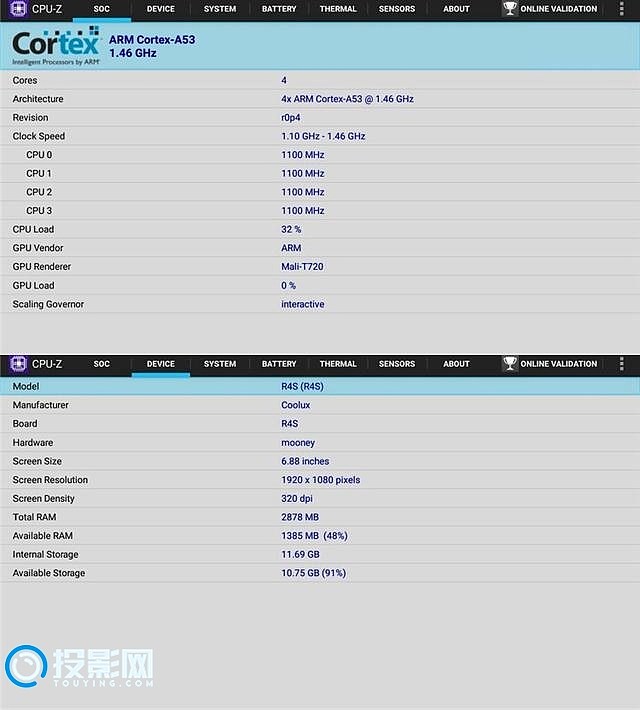640x710 pixels.
Task: Click '4x ARM Cortex-A53 @ 1.46 GHz' value
Action: [347, 99]
